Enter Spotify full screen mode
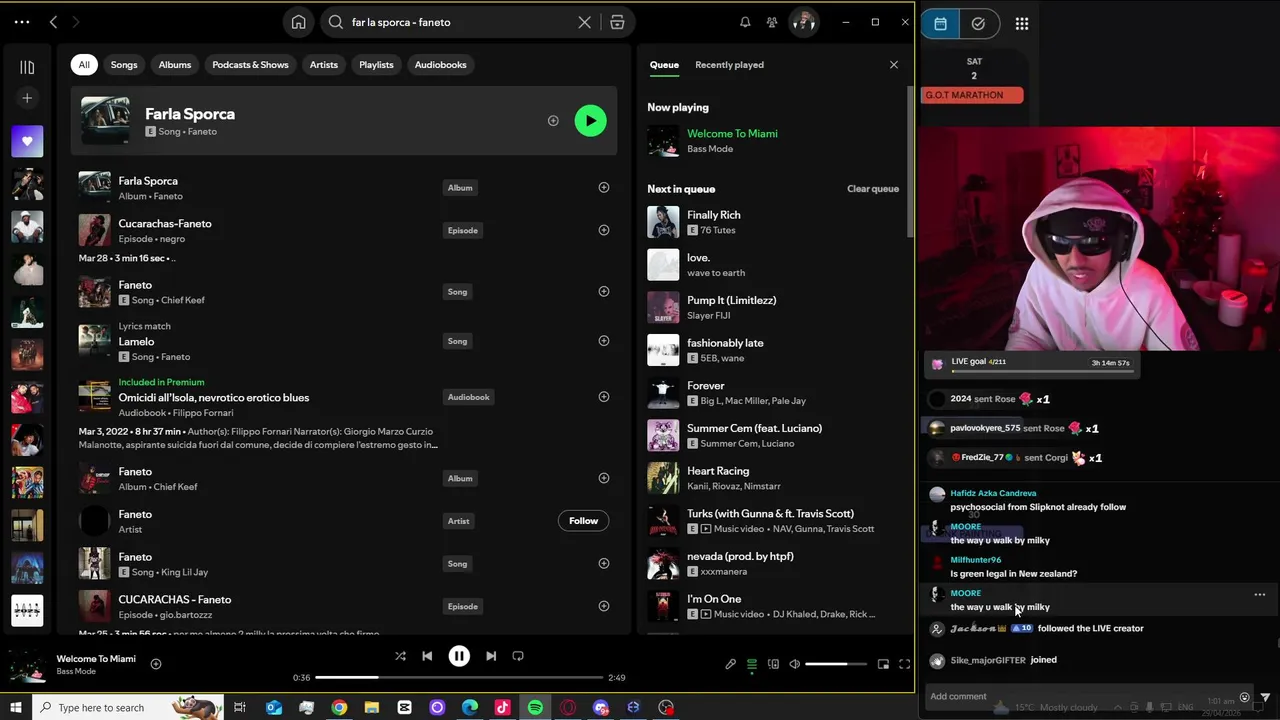This screenshot has width=1280, height=720. click(x=904, y=664)
